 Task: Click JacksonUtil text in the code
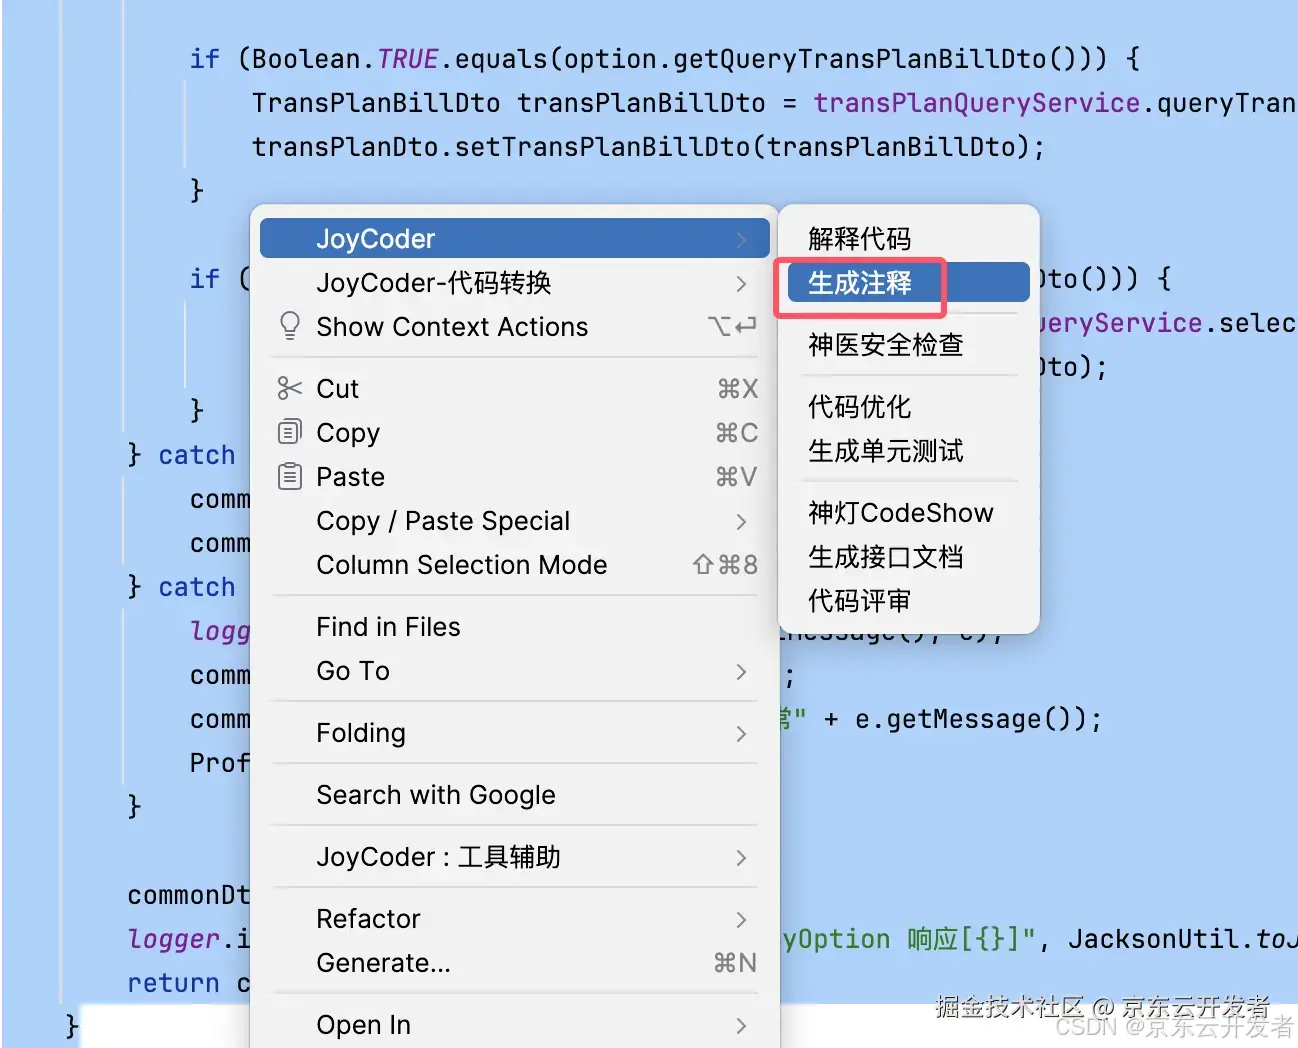1153,939
